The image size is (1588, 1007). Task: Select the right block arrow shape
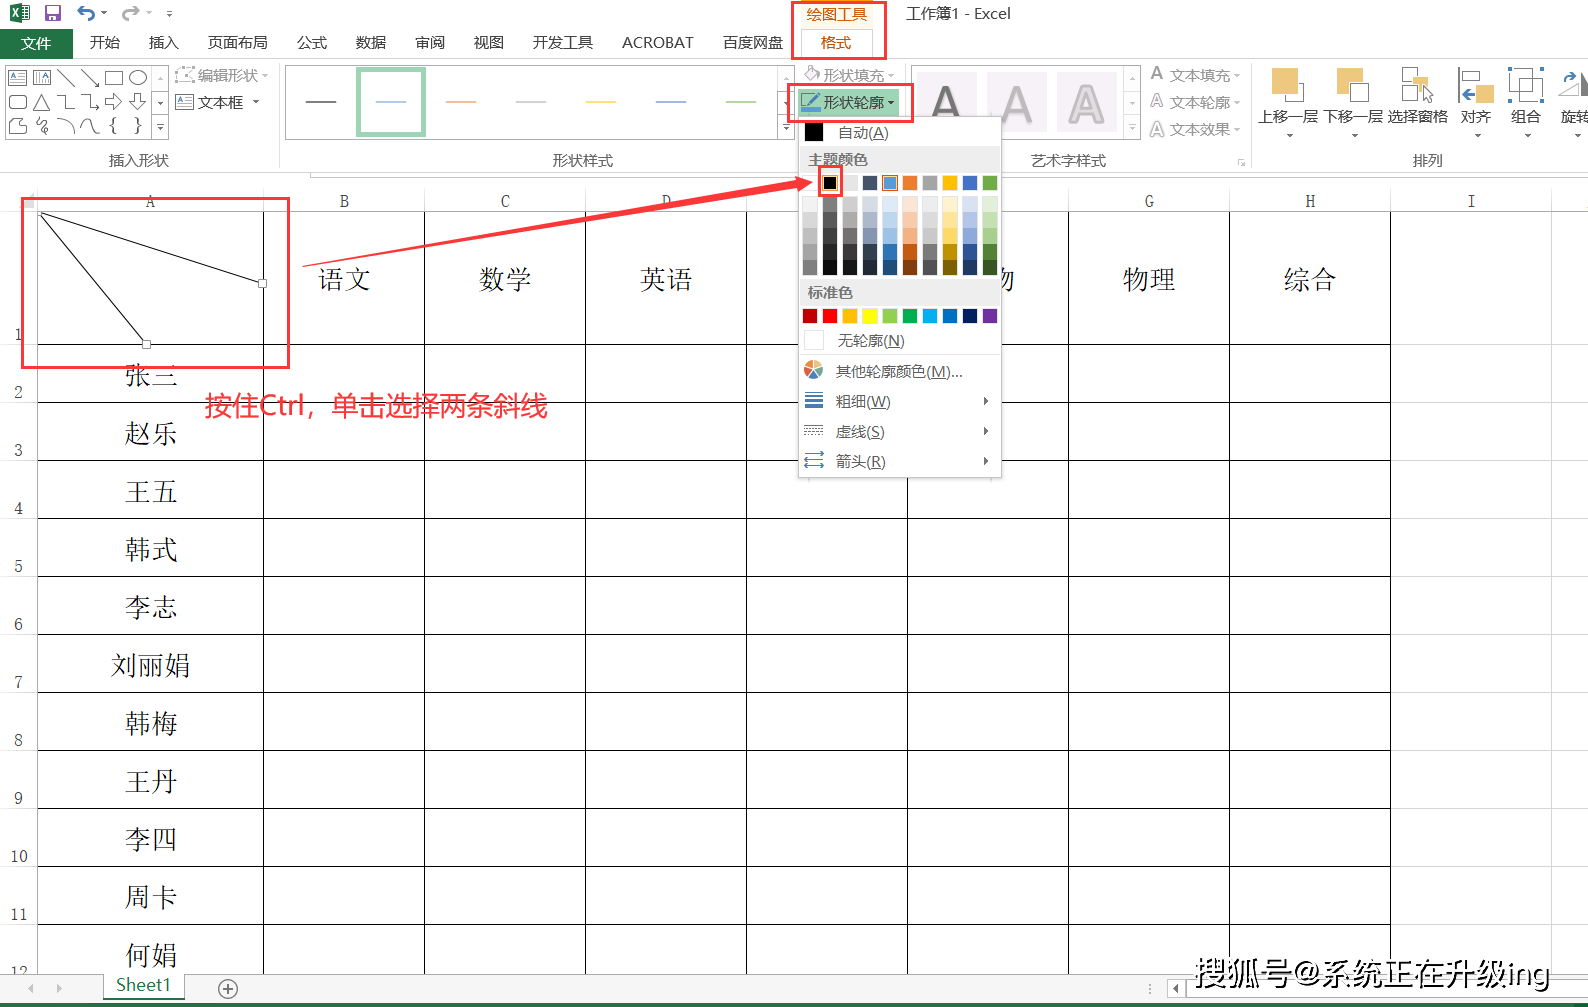(114, 102)
